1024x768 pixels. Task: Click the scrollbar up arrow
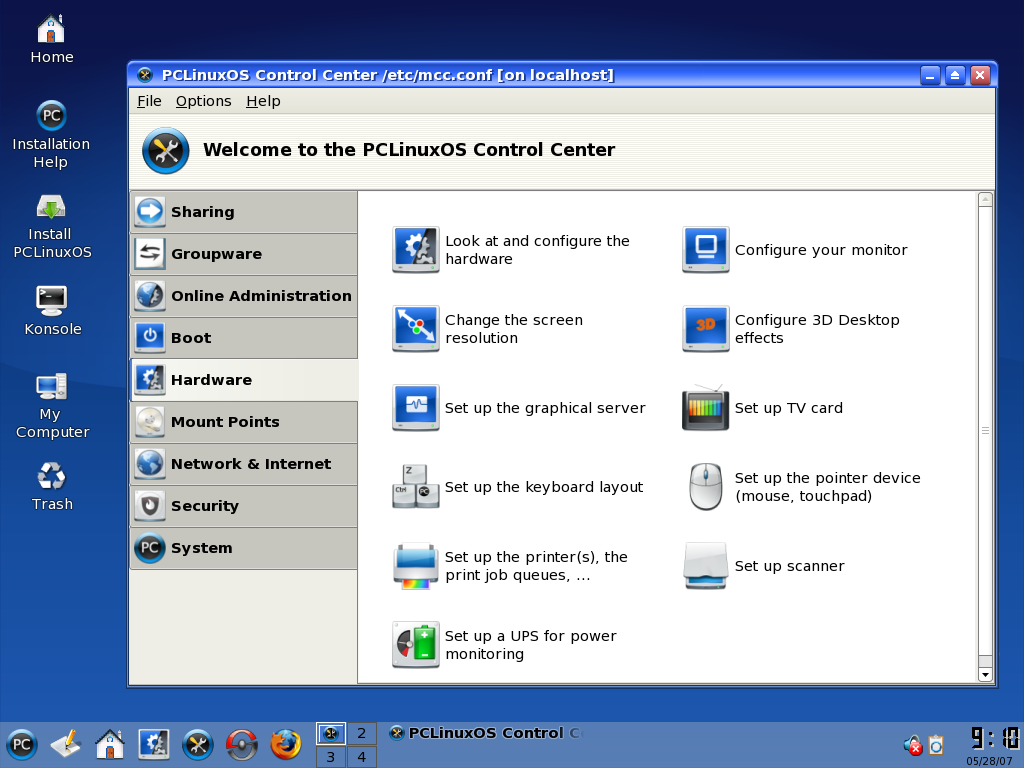(x=985, y=199)
